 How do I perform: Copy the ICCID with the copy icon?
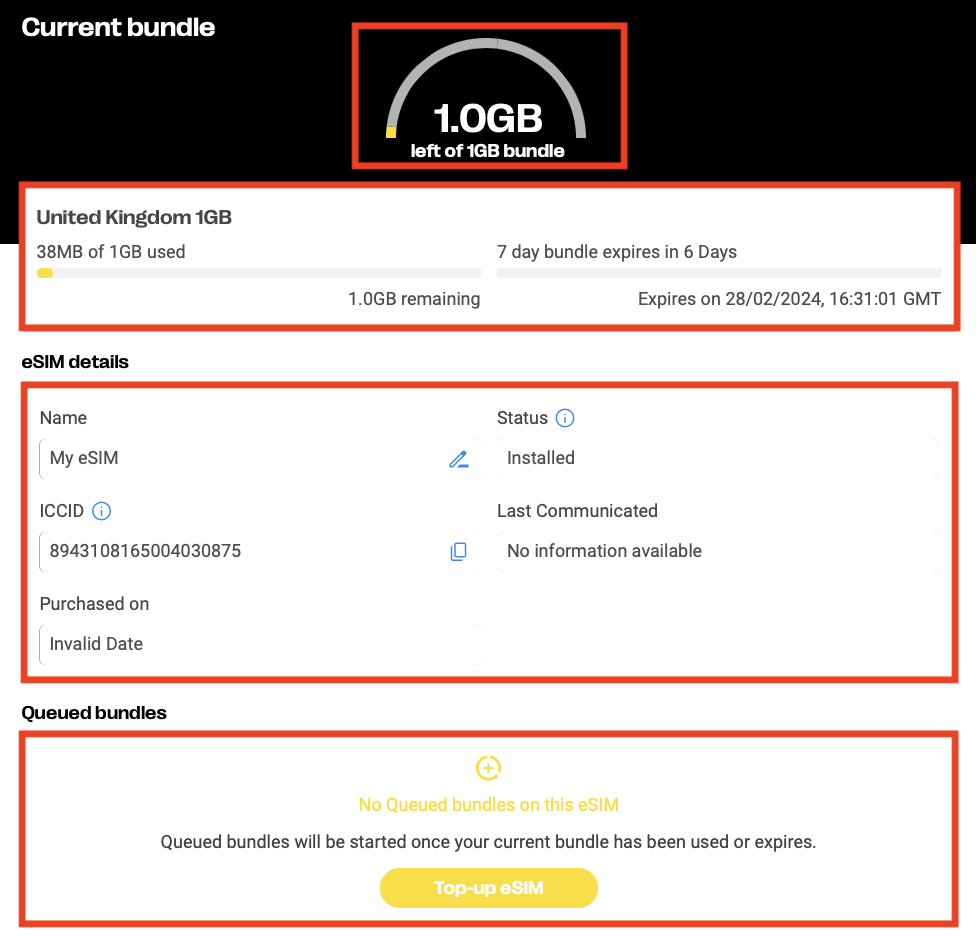point(459,551)
